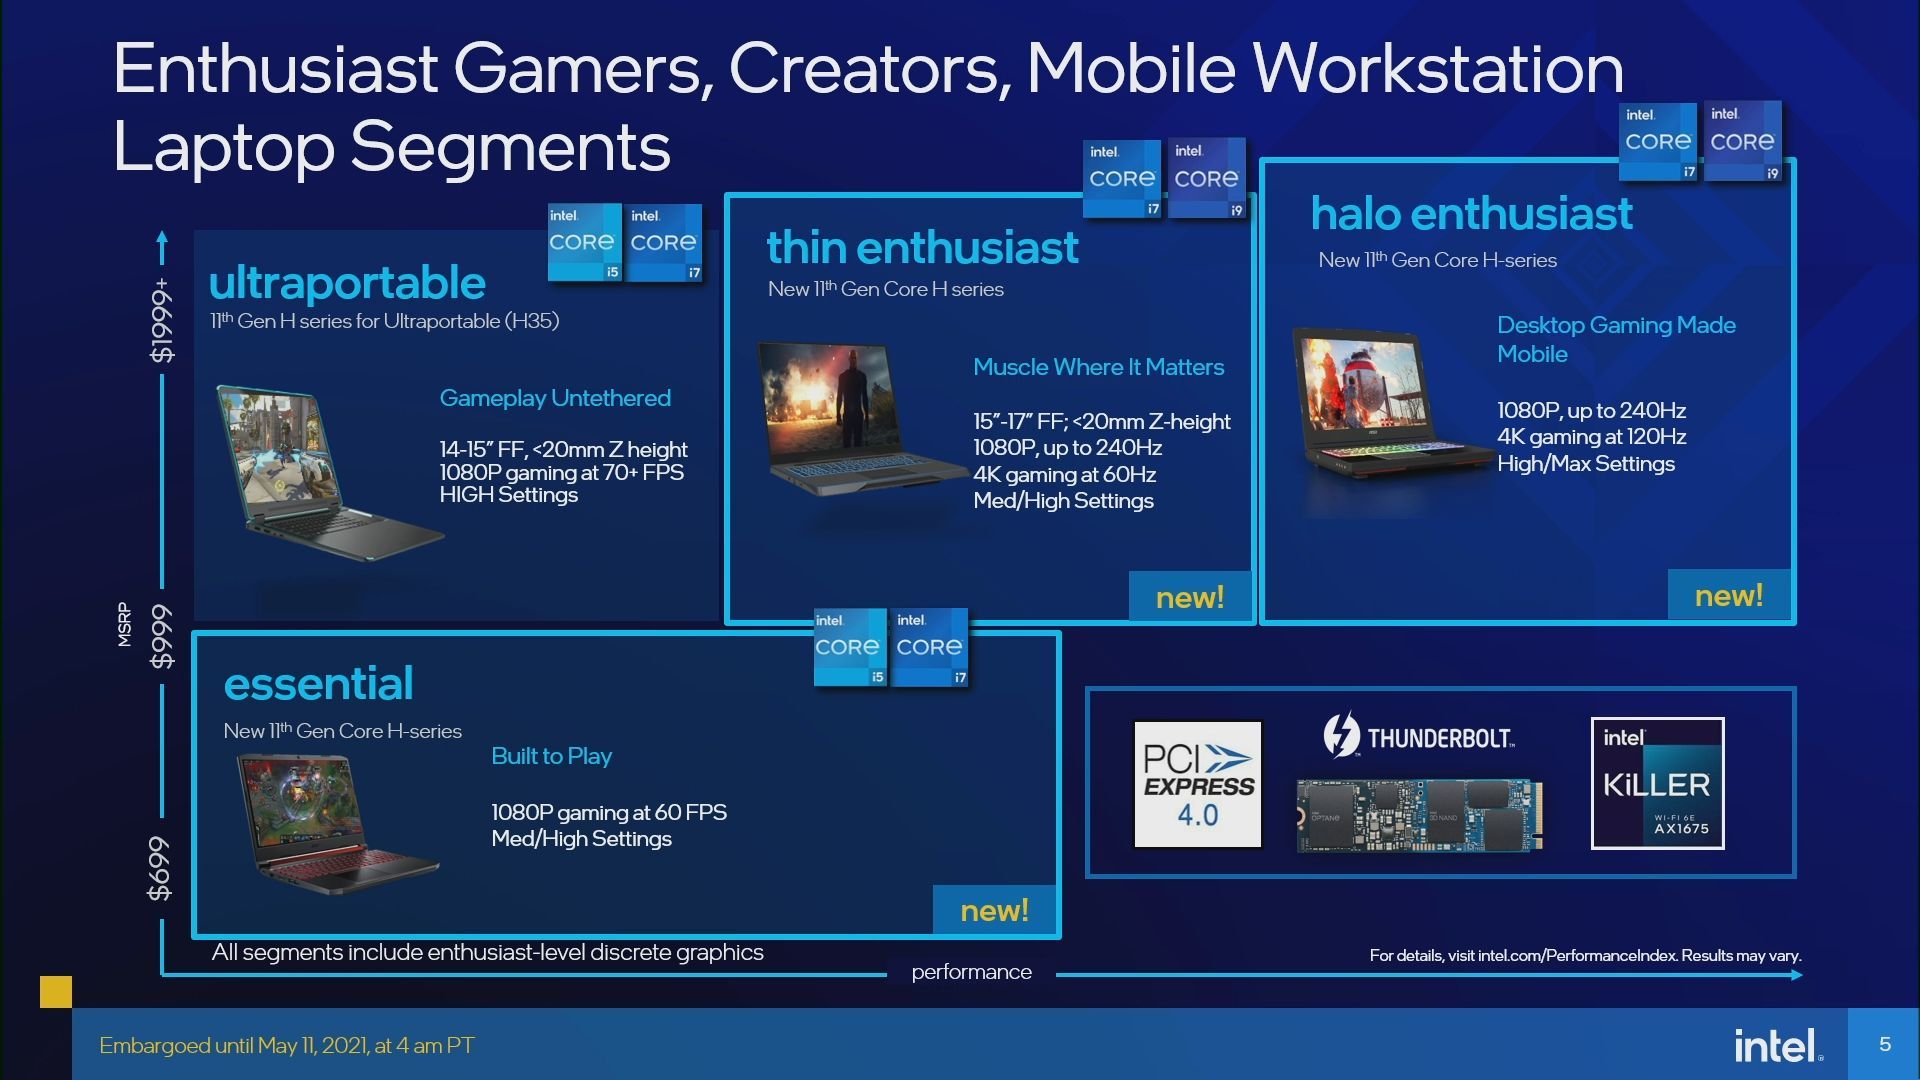Click the new! tag in essential panel
Viewport: 1920px width, 1080px height.
[x=994, y=910]
